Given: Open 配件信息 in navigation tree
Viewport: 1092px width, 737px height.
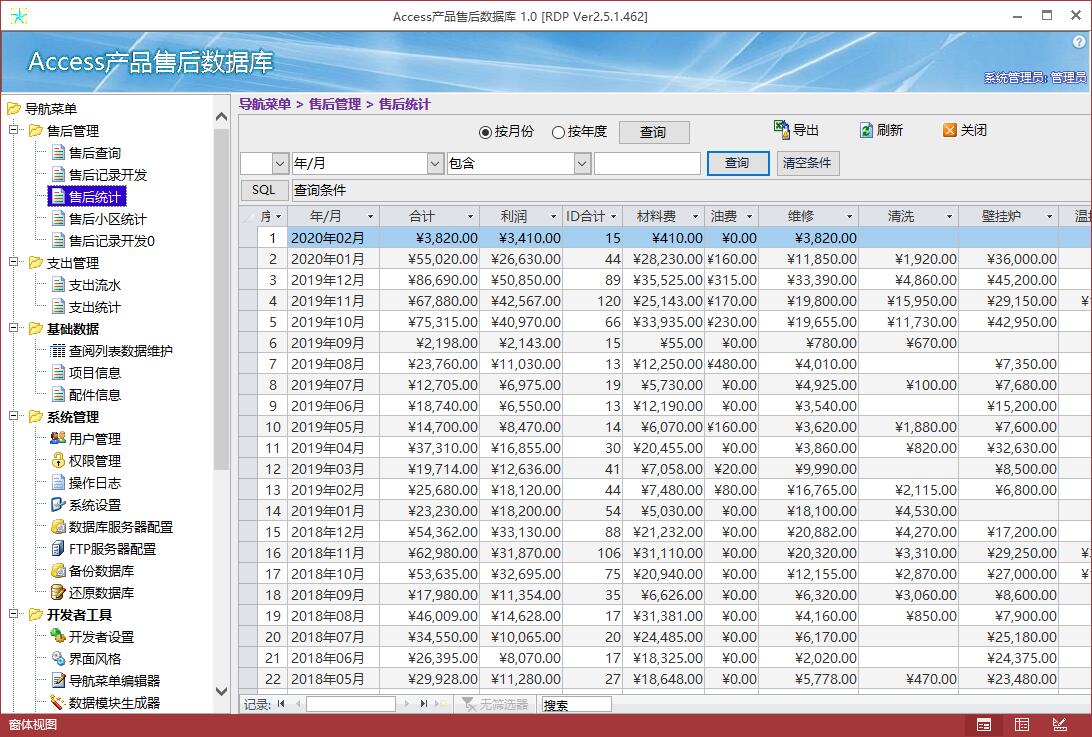Looking at the screenshot, I should click(x=95, y=395).
